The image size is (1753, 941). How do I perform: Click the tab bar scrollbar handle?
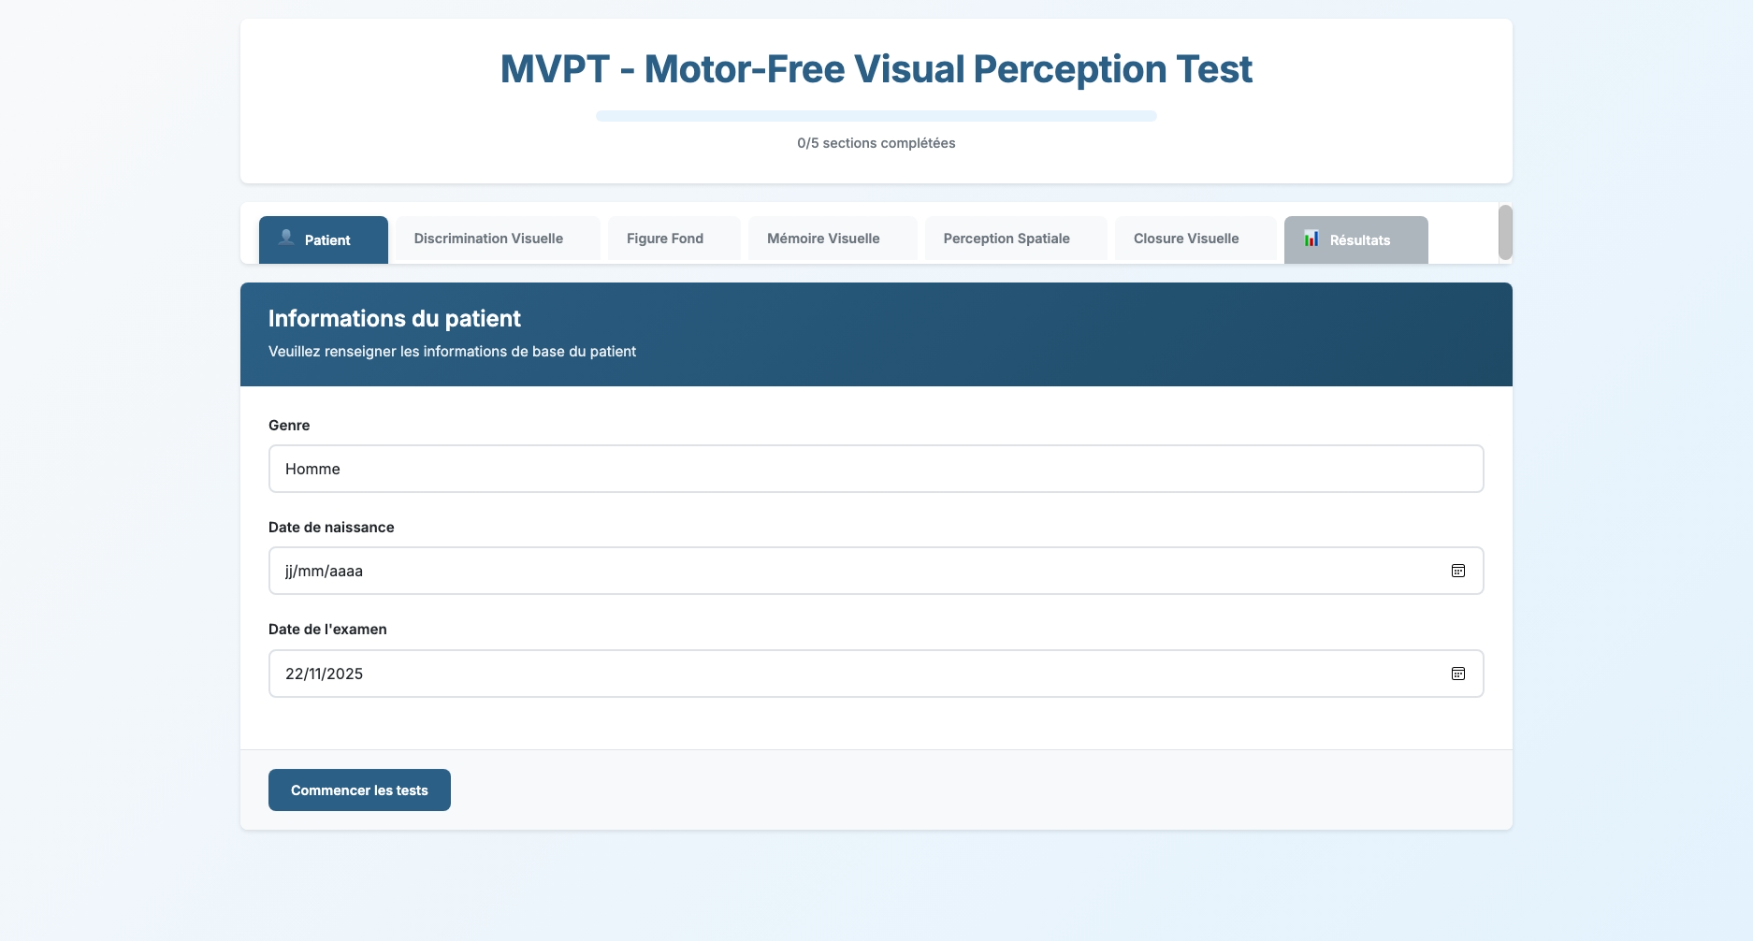pos(1506,232)
